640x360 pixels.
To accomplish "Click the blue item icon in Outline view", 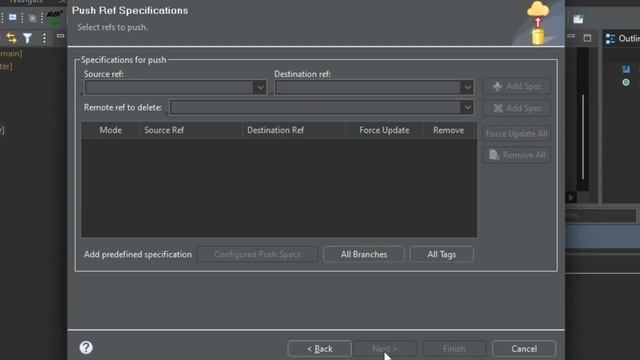I will point(626,69).
